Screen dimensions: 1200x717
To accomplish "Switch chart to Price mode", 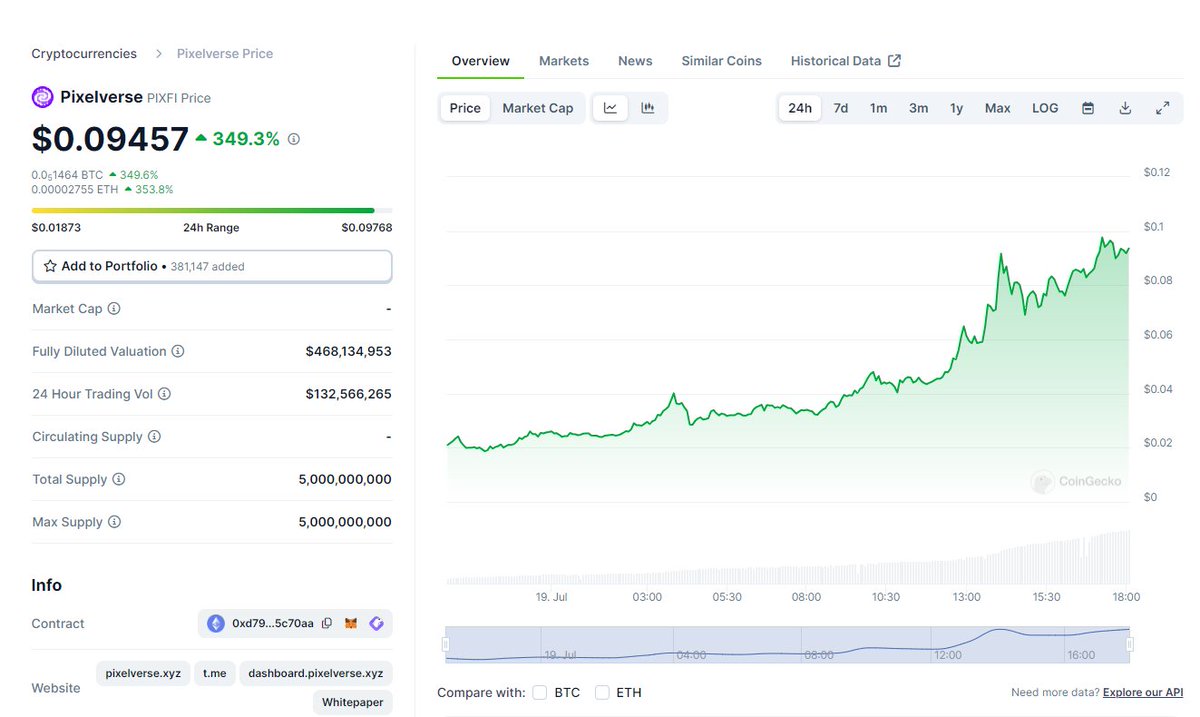I will [x=465, y=108].
